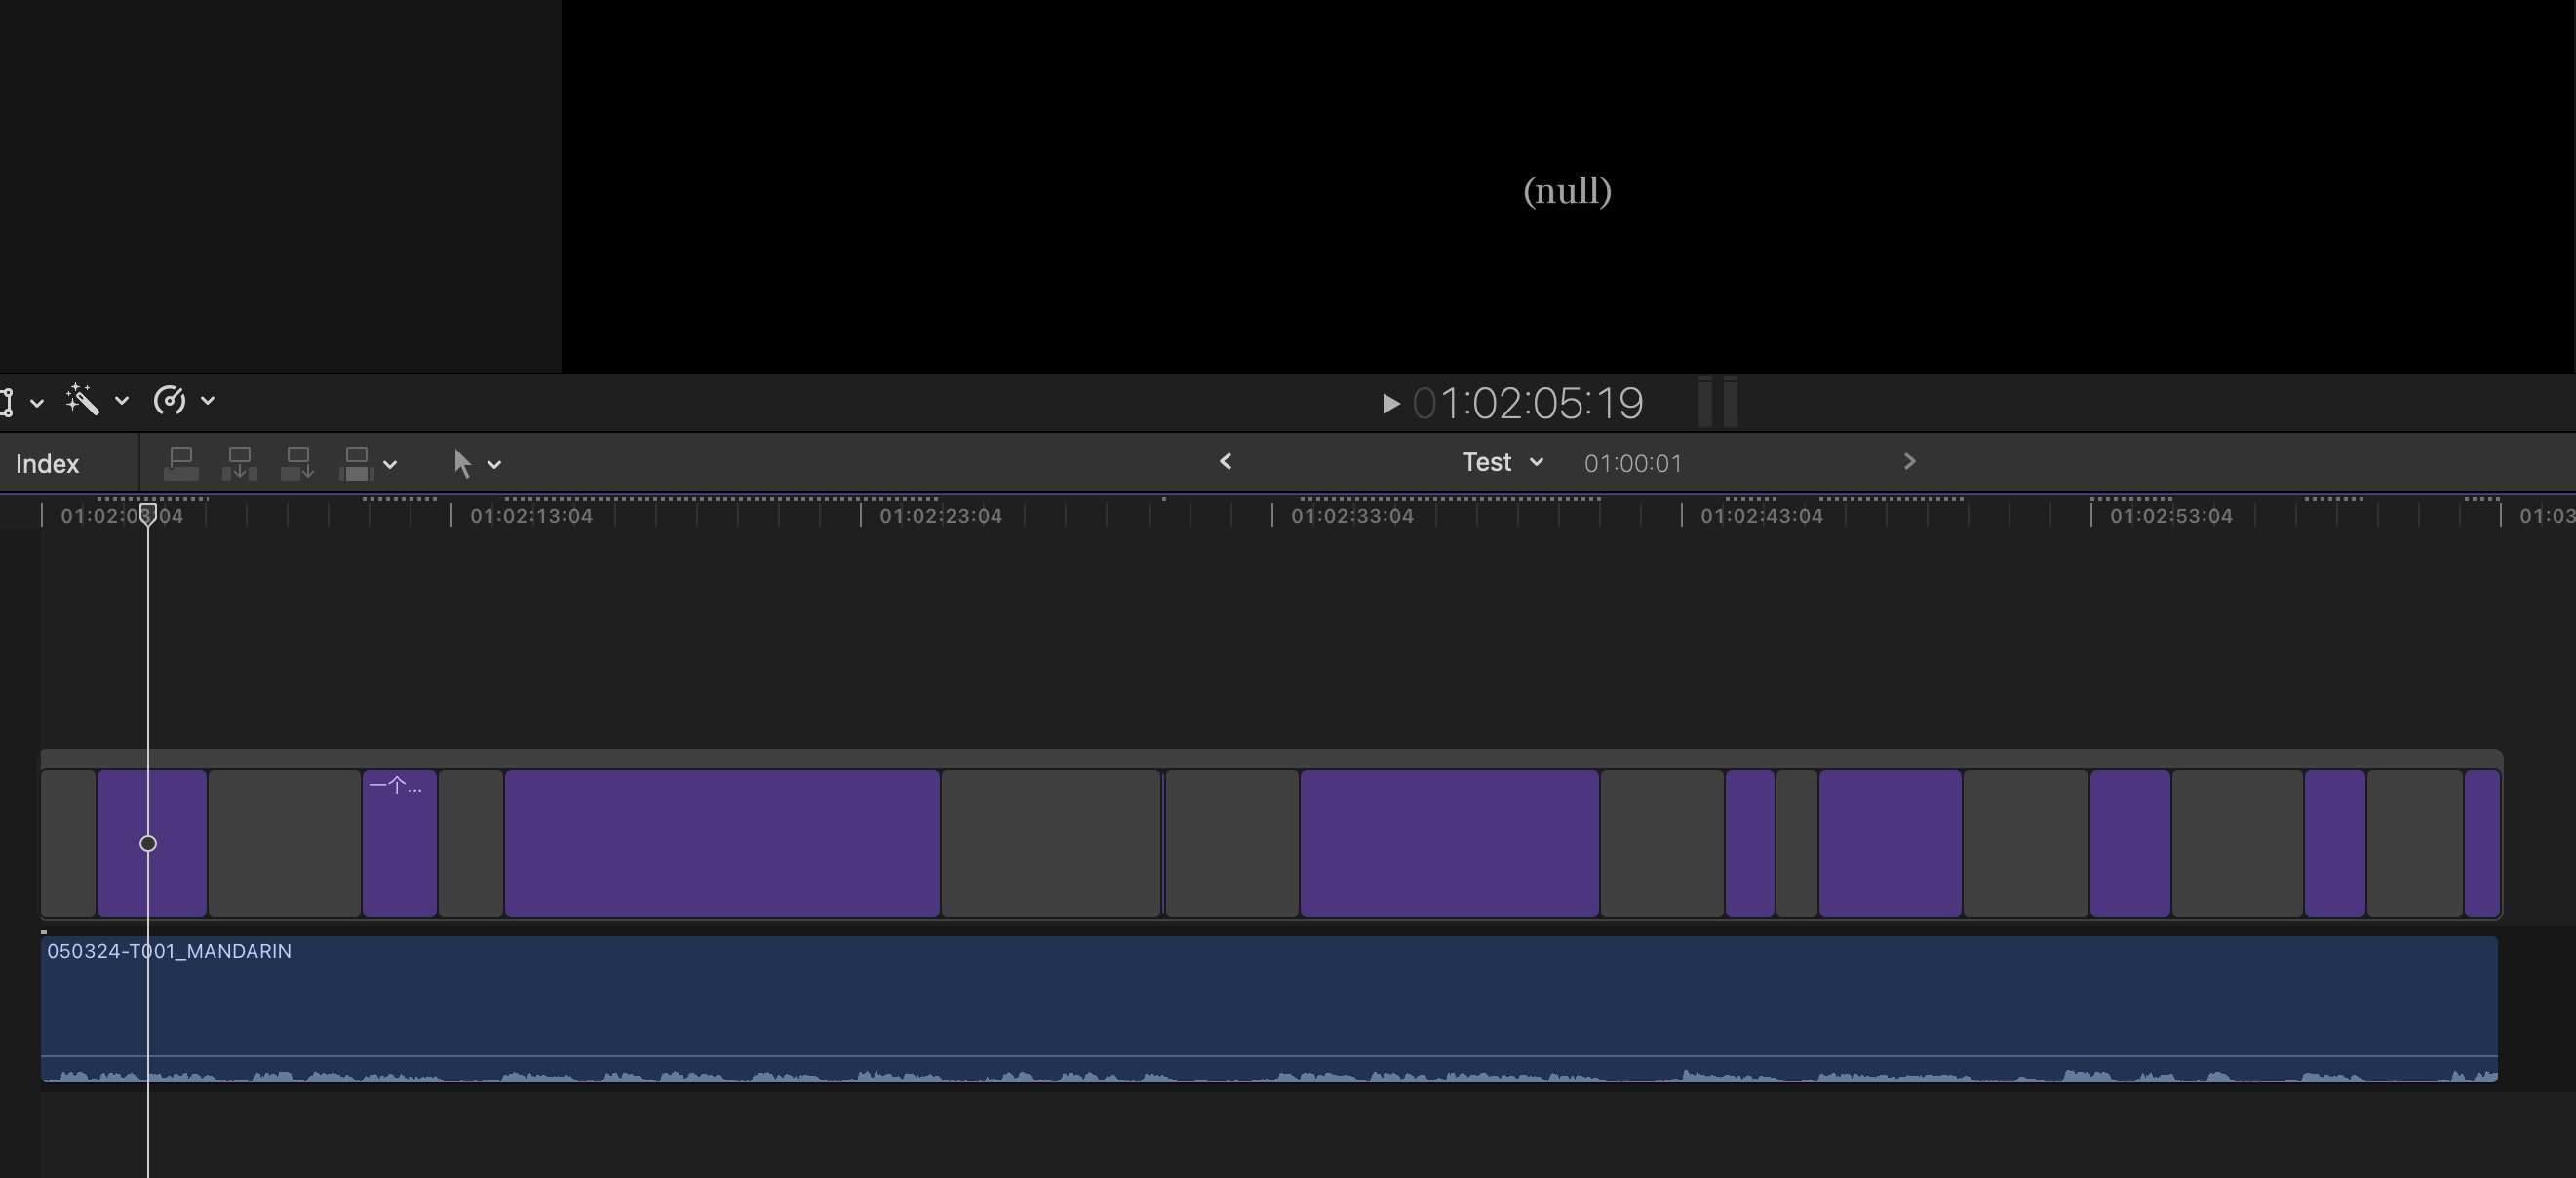Image resolution: width=2576 pixels, height=1178 pixels.
Task: Go back in timeline history
Action: tap(1225, 462)
